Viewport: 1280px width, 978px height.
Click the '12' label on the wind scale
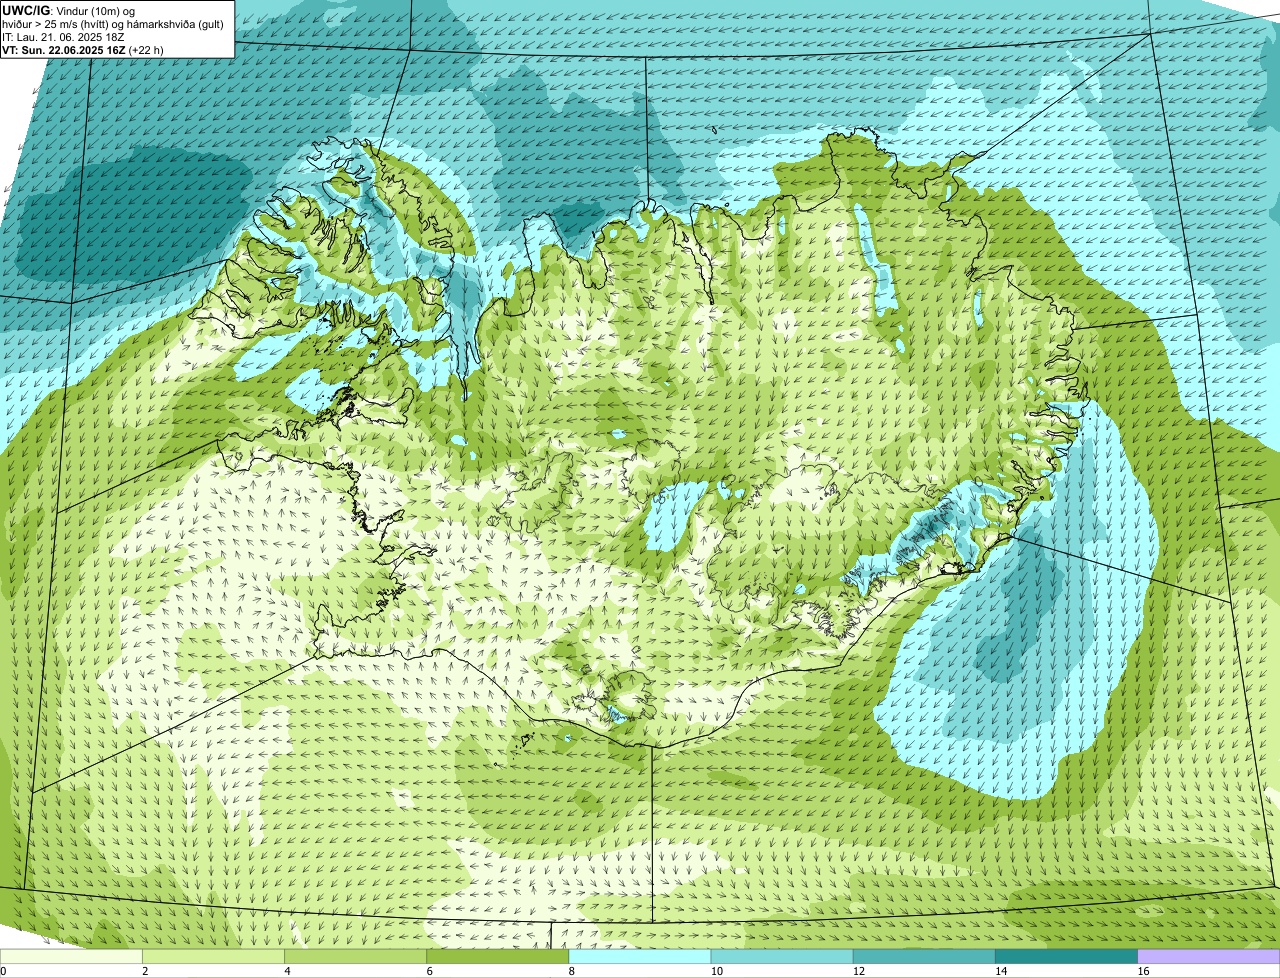tap(858, 971)
